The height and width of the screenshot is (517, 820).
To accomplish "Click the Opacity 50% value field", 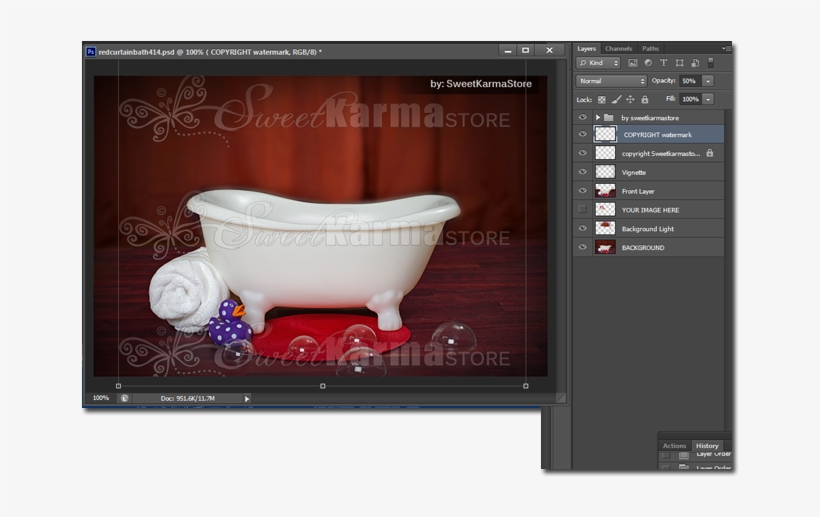I will pos(691,81).
